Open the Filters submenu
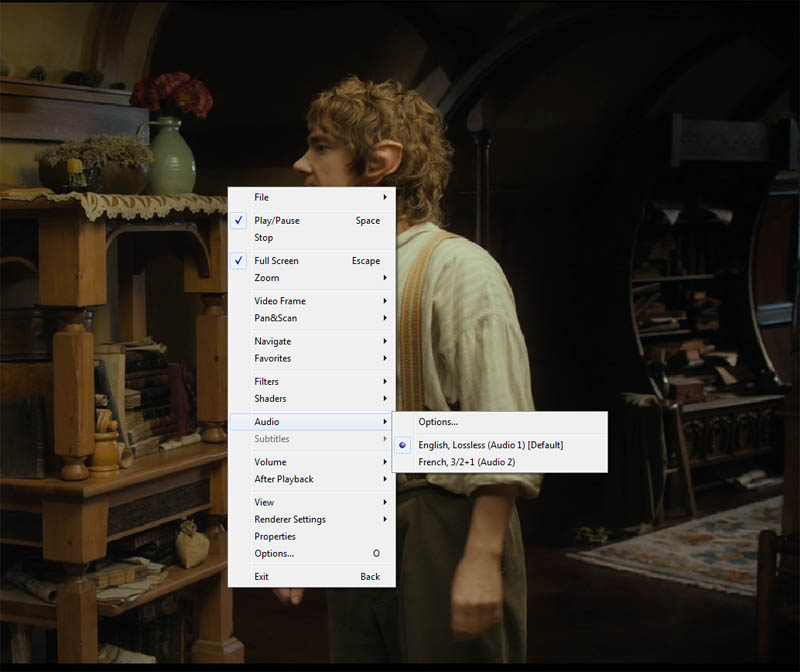 (312, 382)
